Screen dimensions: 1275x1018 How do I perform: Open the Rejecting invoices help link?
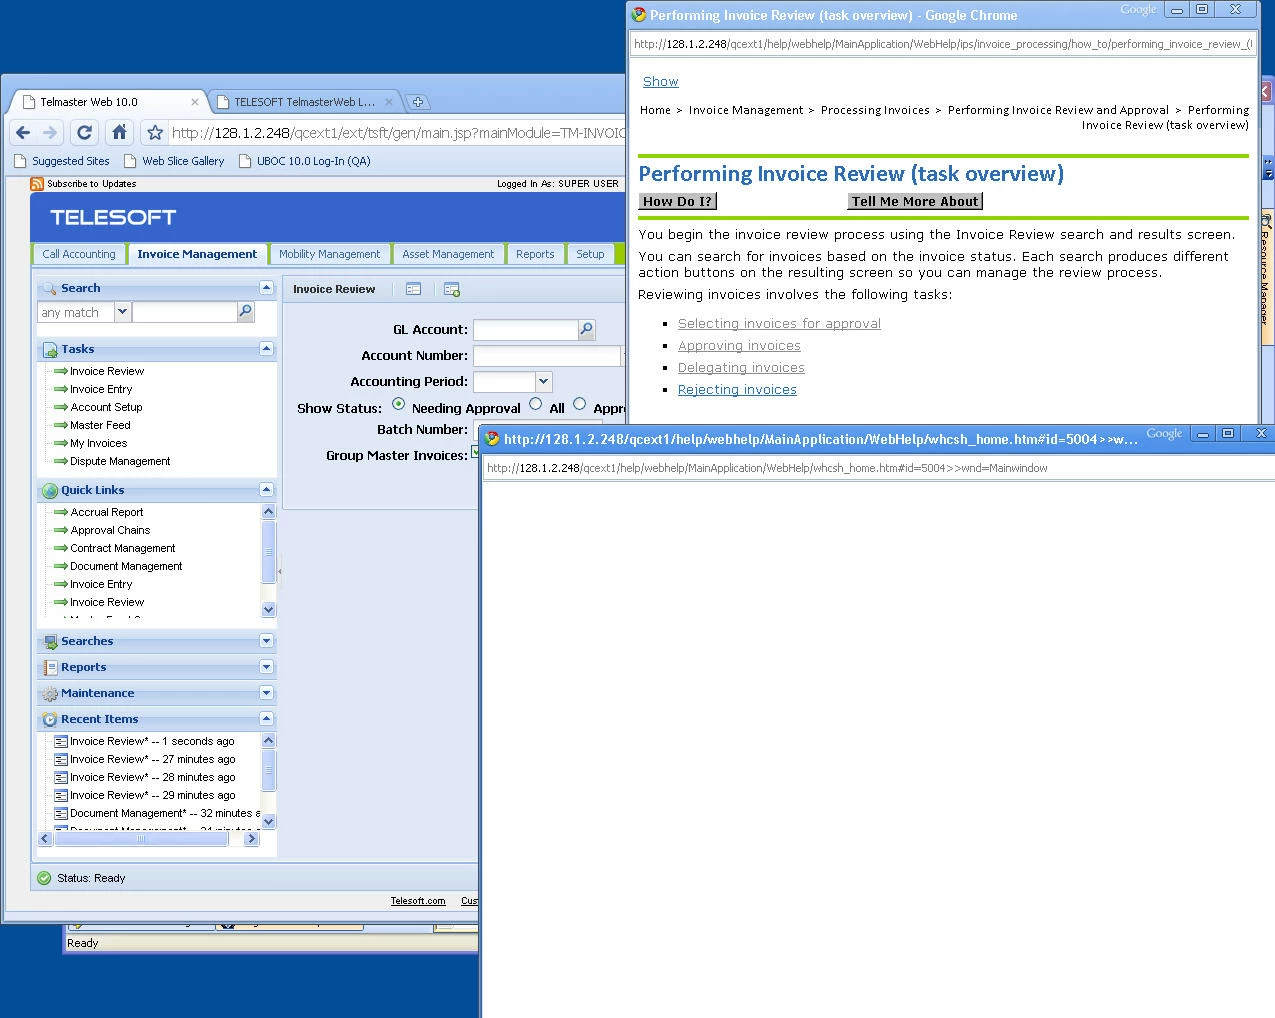coord(737,389)
